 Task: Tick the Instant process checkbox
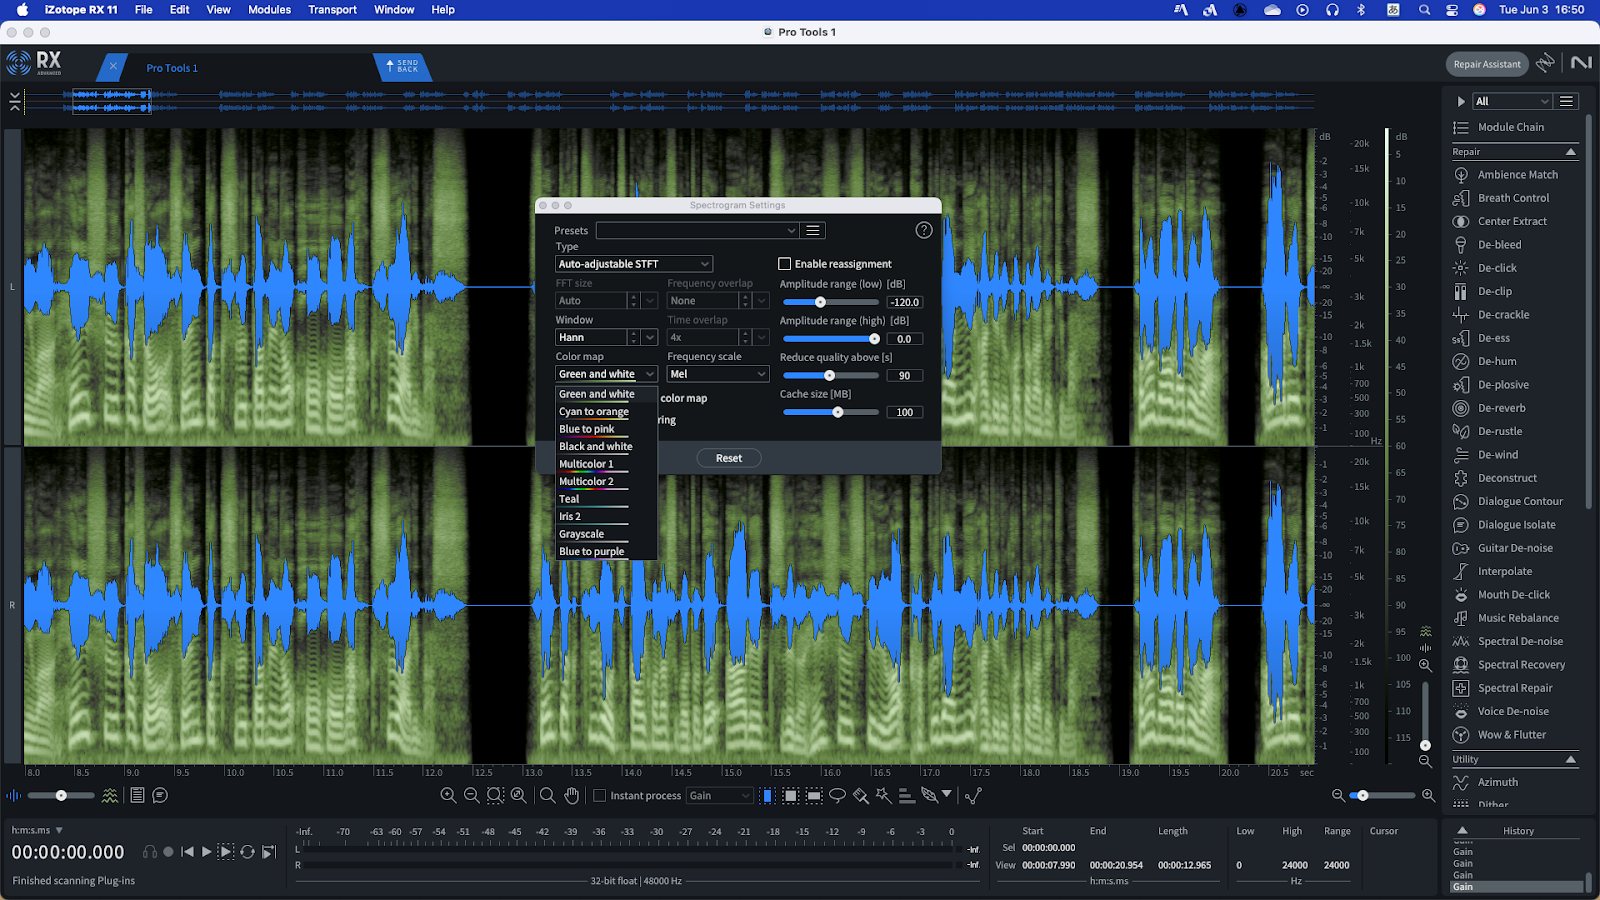[600, 796]
